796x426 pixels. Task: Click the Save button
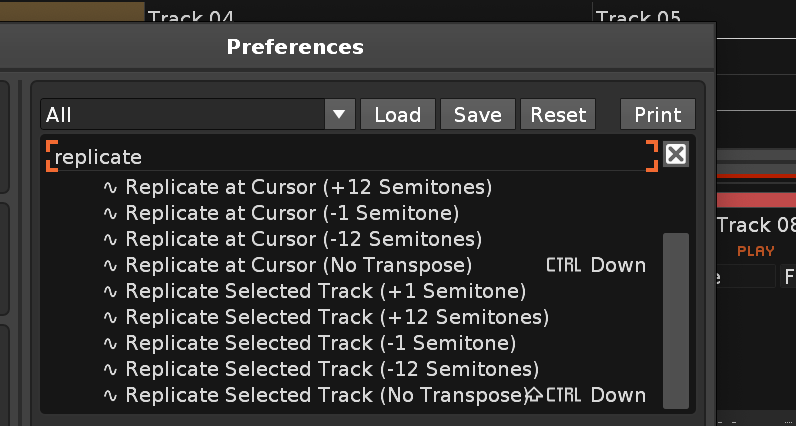point(477,115)
